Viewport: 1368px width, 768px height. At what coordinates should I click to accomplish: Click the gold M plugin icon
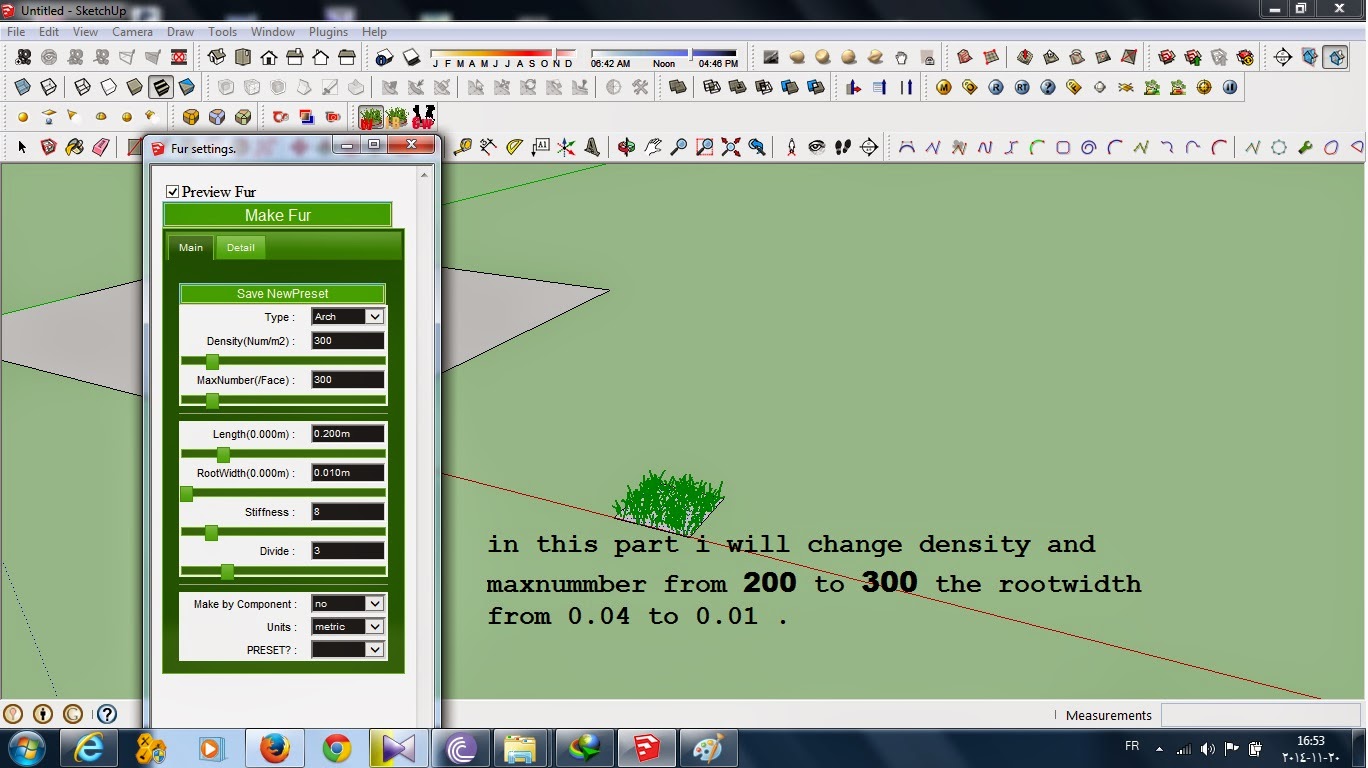coord(944,88)
